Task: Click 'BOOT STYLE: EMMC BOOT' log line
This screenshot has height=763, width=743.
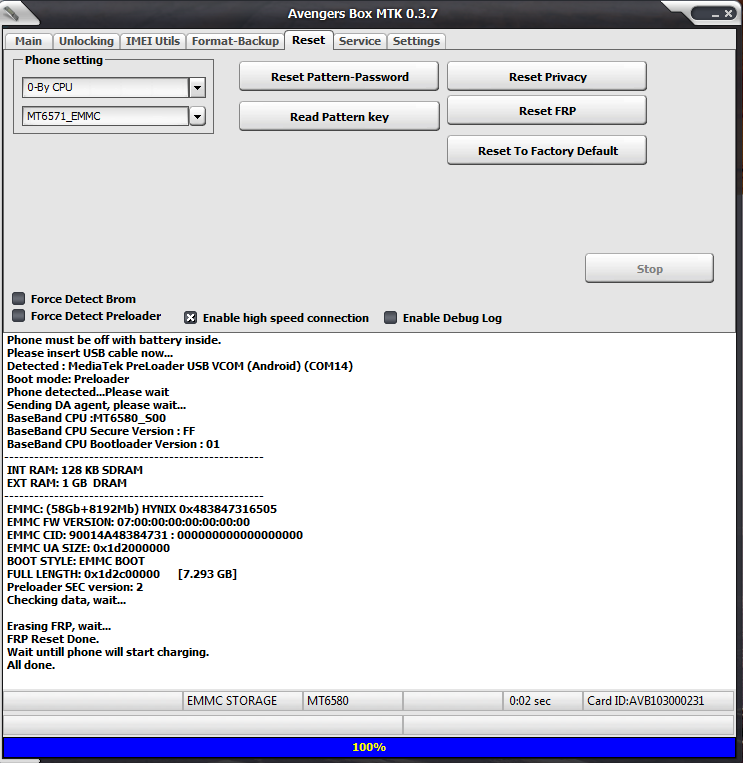Action: tap(76, 561)
